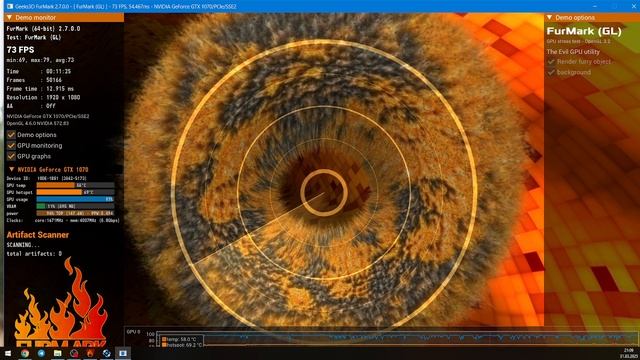Image resolution: width=640 pixels, height=360 pixels.
Task: Collapse the NVIDIA GeForce GTX 1070 section
Action: (x=11, y=169)
